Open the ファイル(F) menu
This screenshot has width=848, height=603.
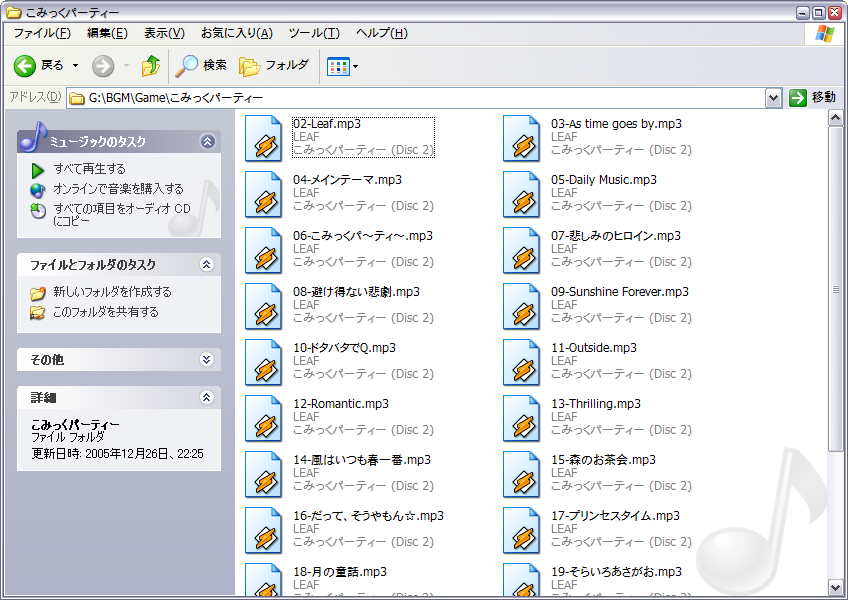(42, 34)
